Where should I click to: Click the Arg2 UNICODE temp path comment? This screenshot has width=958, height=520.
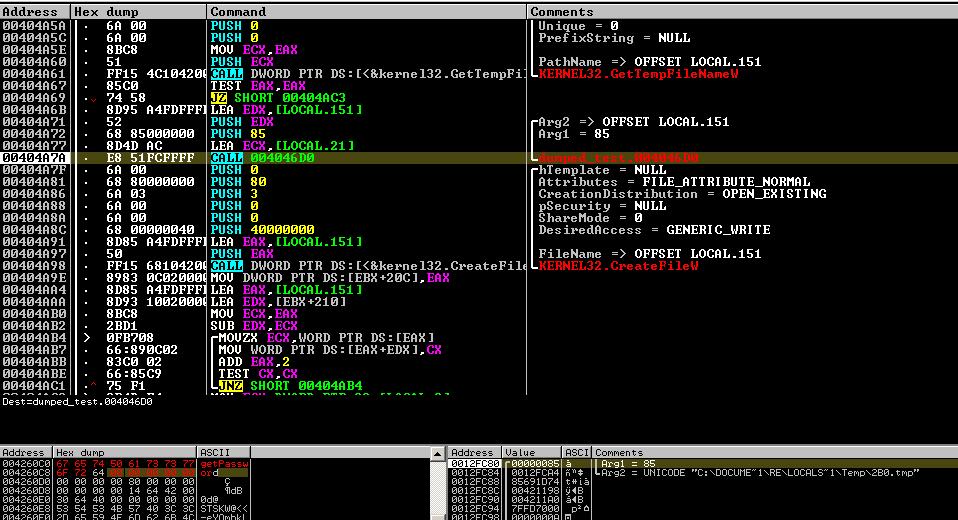tap(760, 475)
